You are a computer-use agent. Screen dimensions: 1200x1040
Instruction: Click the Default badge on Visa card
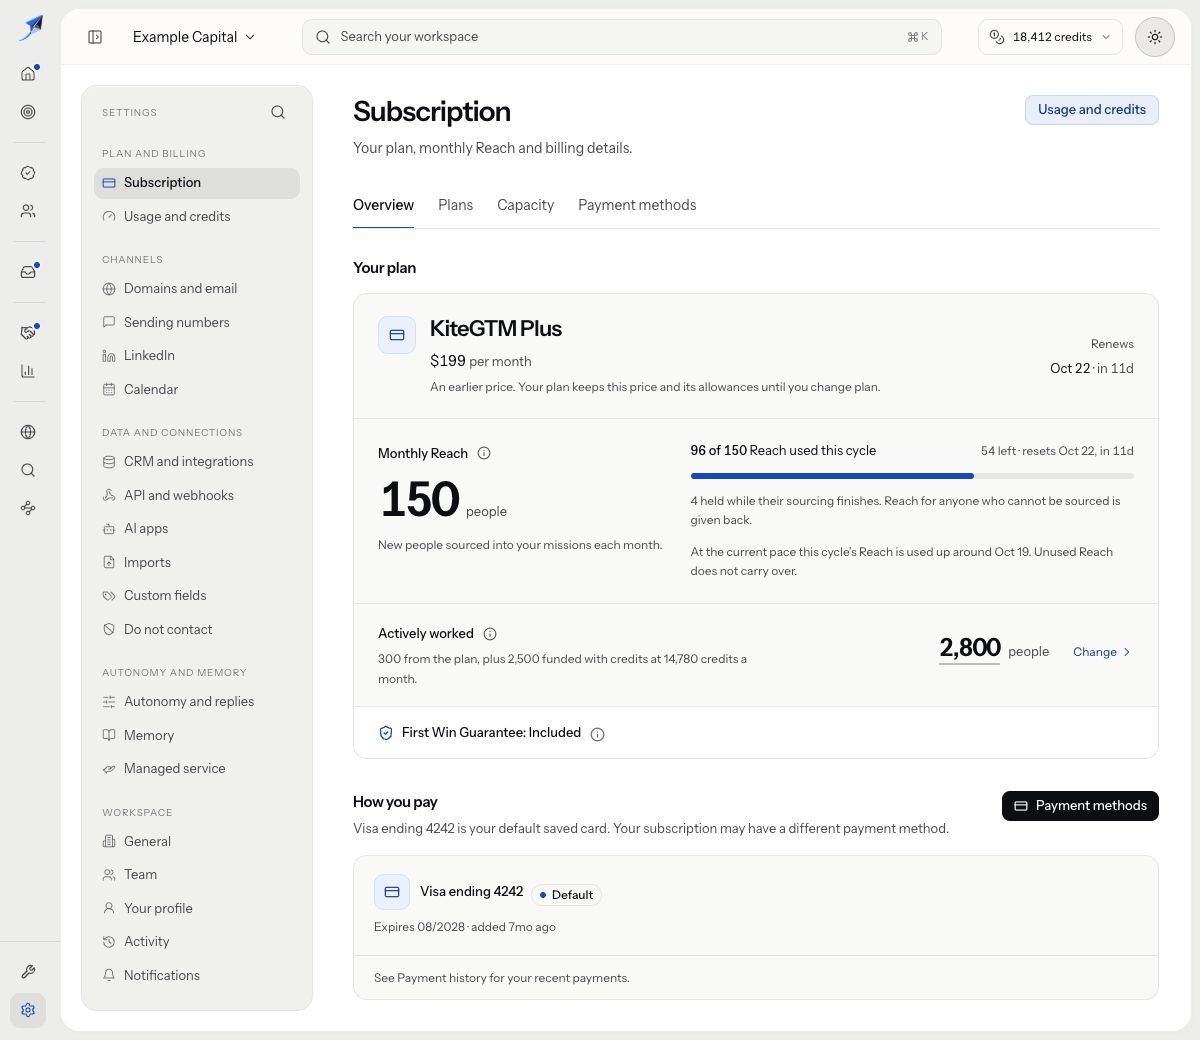(x=566, y=895)
